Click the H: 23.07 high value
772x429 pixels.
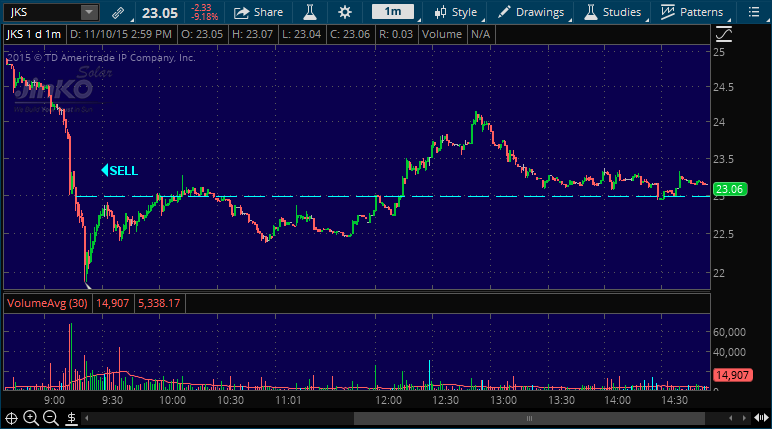coord(253,34)
